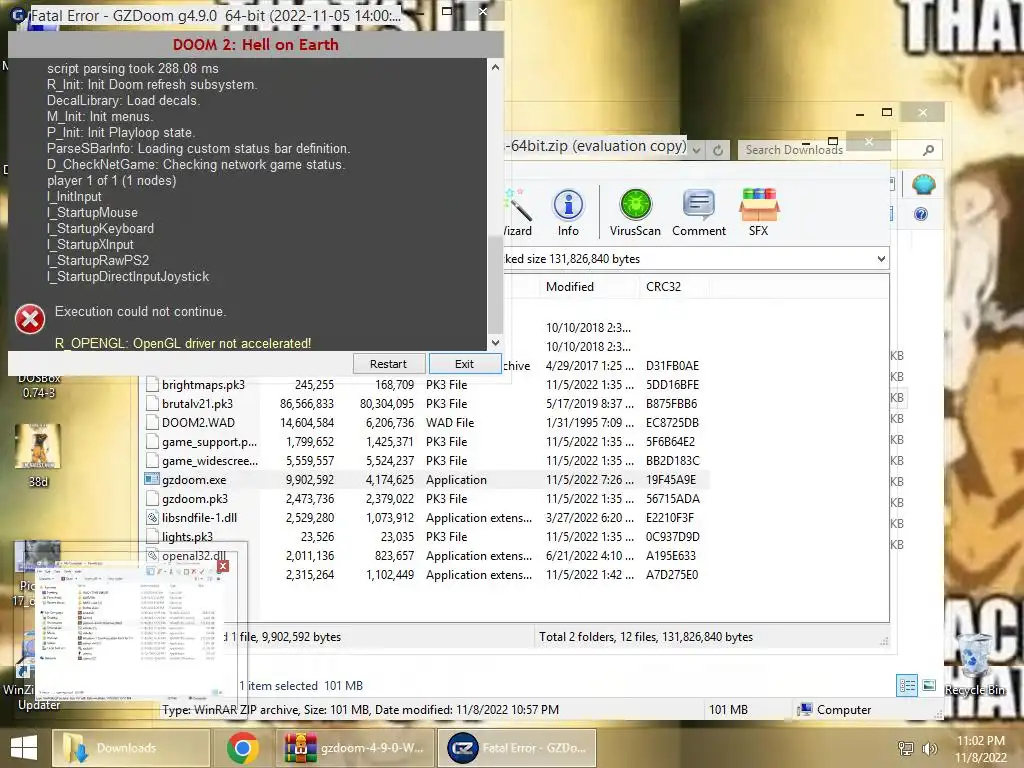Select libsndfile-1.dll file row
The height and width of the screenshot is (768, 1024).
[426, 517]
